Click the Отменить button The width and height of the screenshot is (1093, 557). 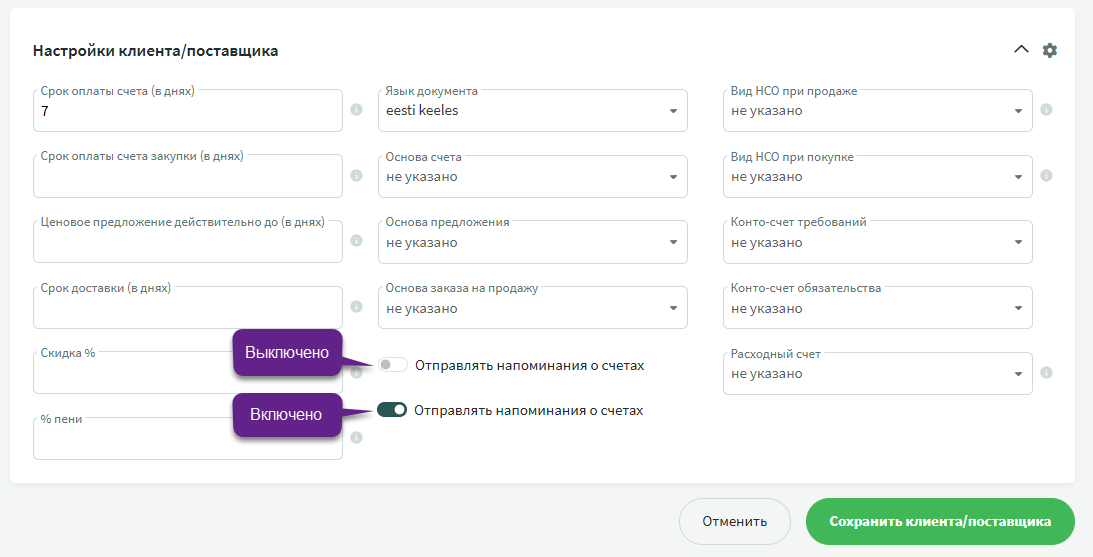734,521
